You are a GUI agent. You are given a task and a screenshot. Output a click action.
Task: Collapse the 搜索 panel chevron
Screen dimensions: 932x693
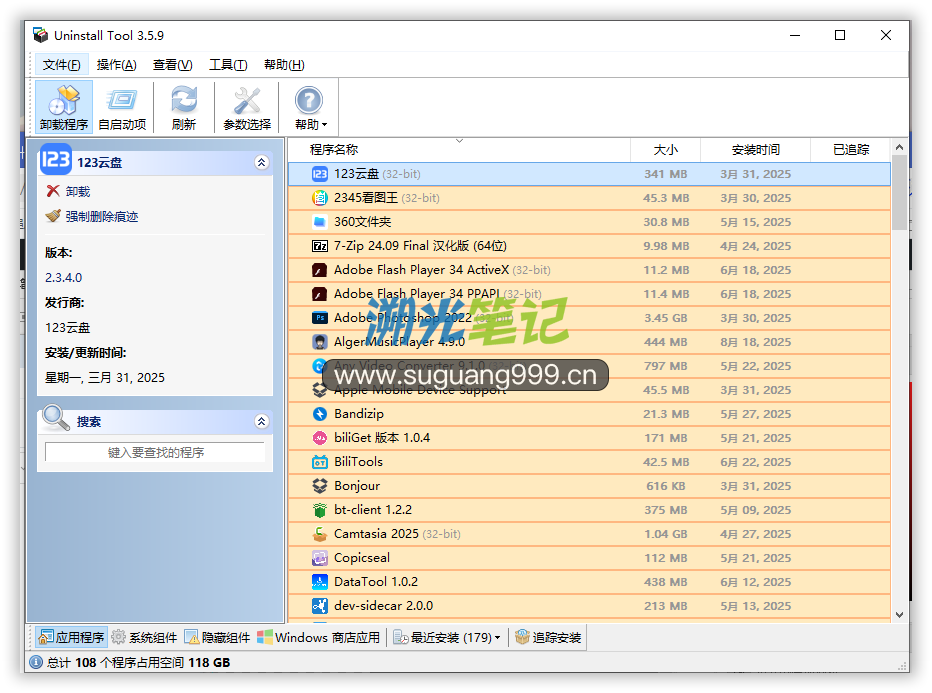[x=262, y=422]
